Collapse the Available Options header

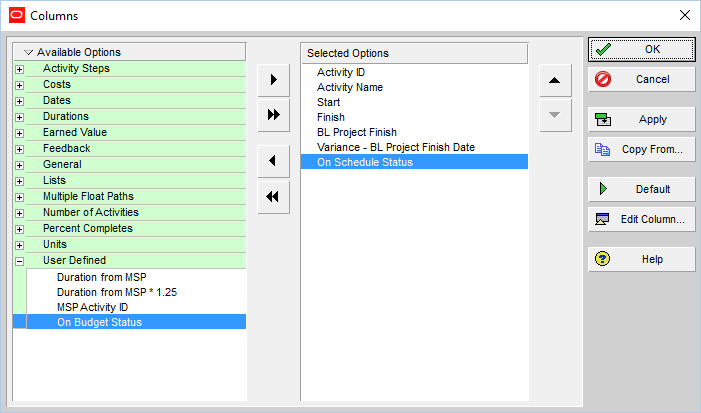[28, 52]
